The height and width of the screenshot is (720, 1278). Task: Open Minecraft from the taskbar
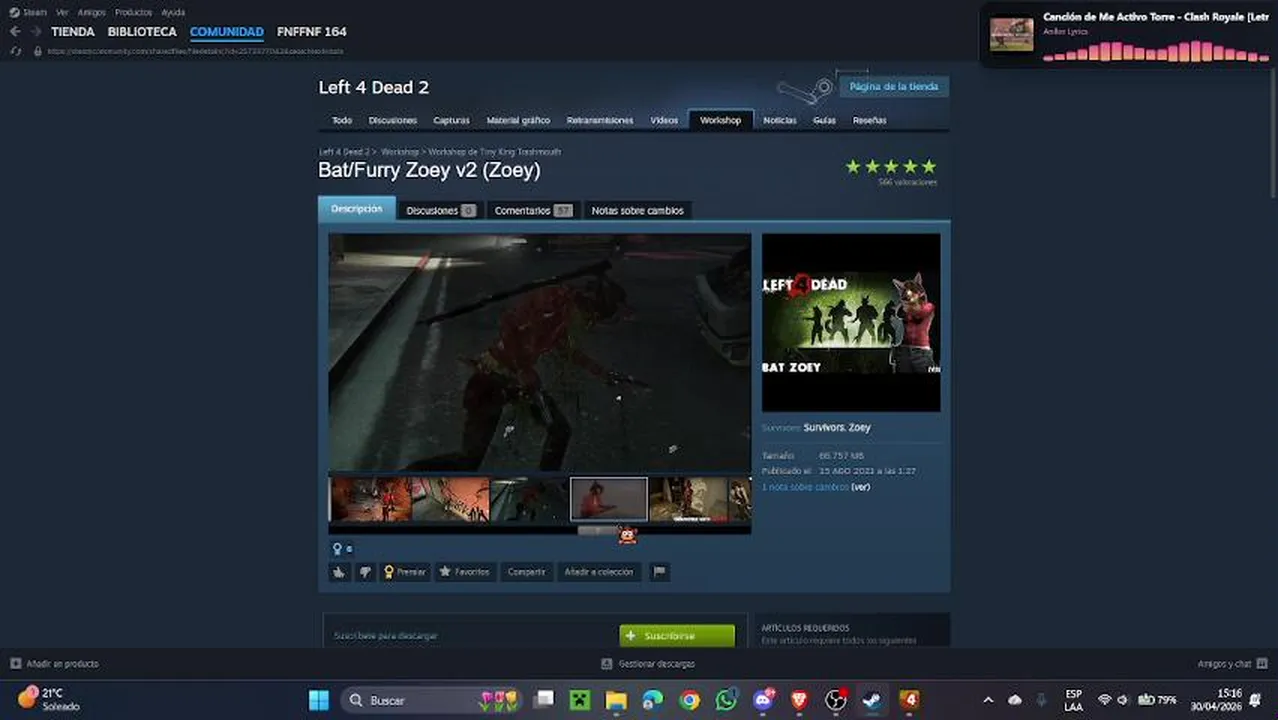[580, 700]
